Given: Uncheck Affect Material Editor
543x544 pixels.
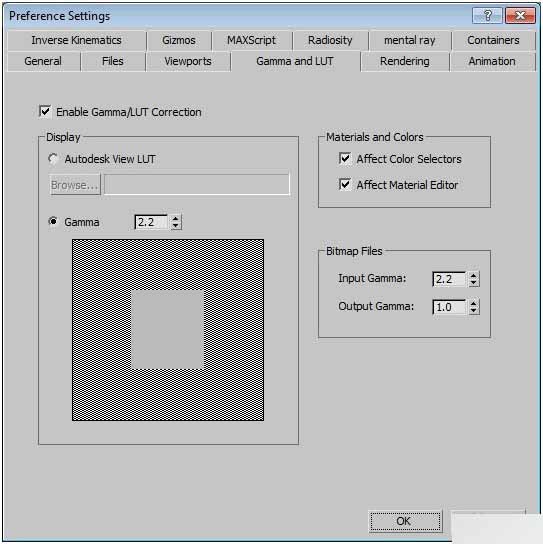Looking at the screenshot, I should (345, 184).
